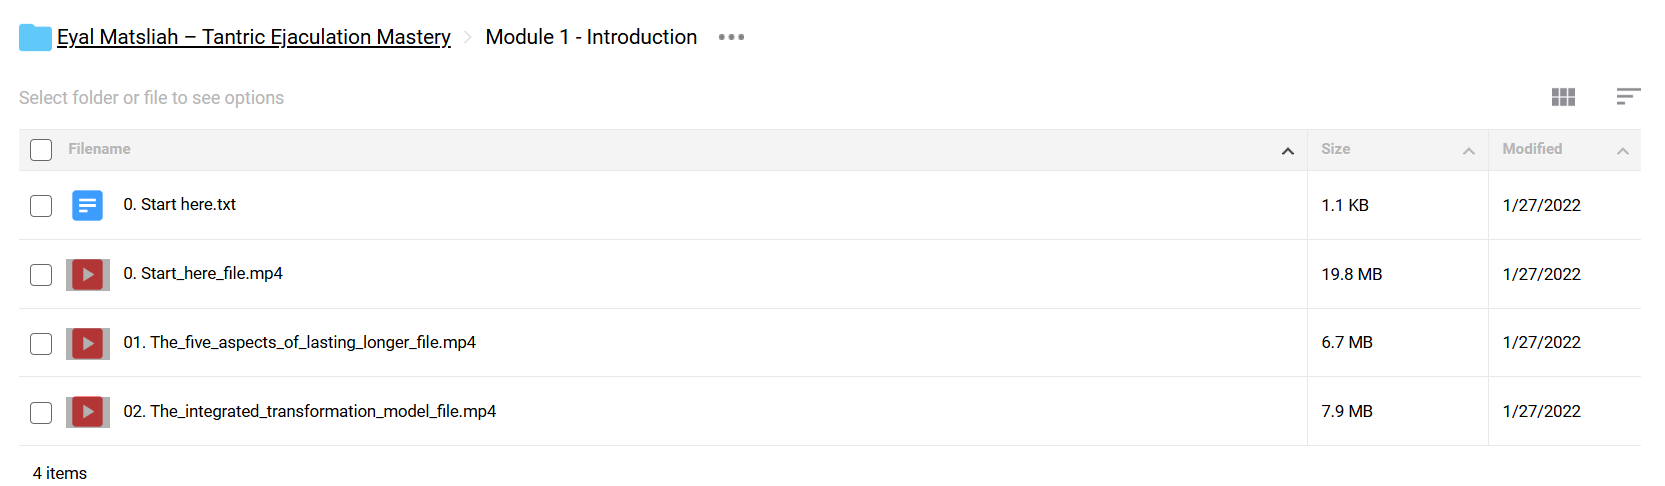Image resolution: width=1665 pixels, height=486 pixels.
Task: Switch to grid view layout
Action: point(1563,97)
